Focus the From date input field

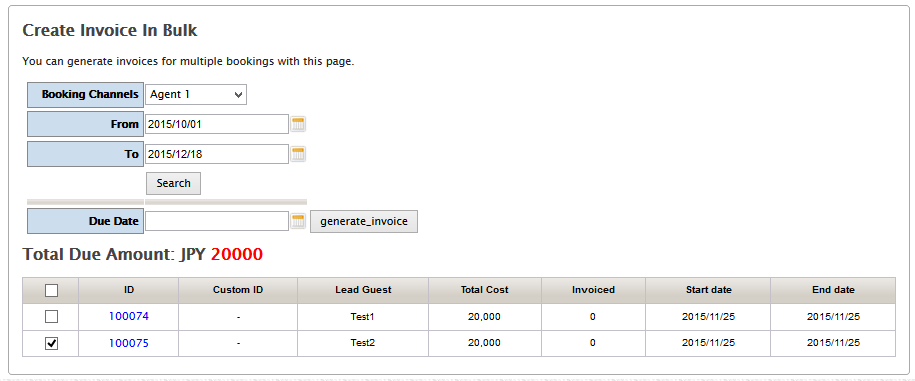(x=217, y=124)
